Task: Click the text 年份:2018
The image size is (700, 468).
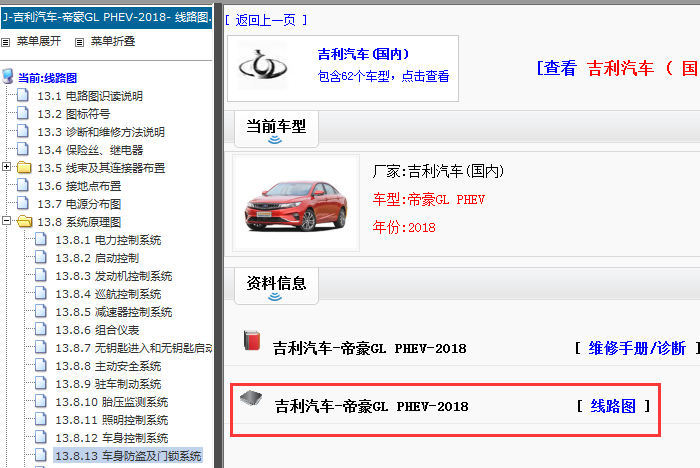Action: [404, 227]
